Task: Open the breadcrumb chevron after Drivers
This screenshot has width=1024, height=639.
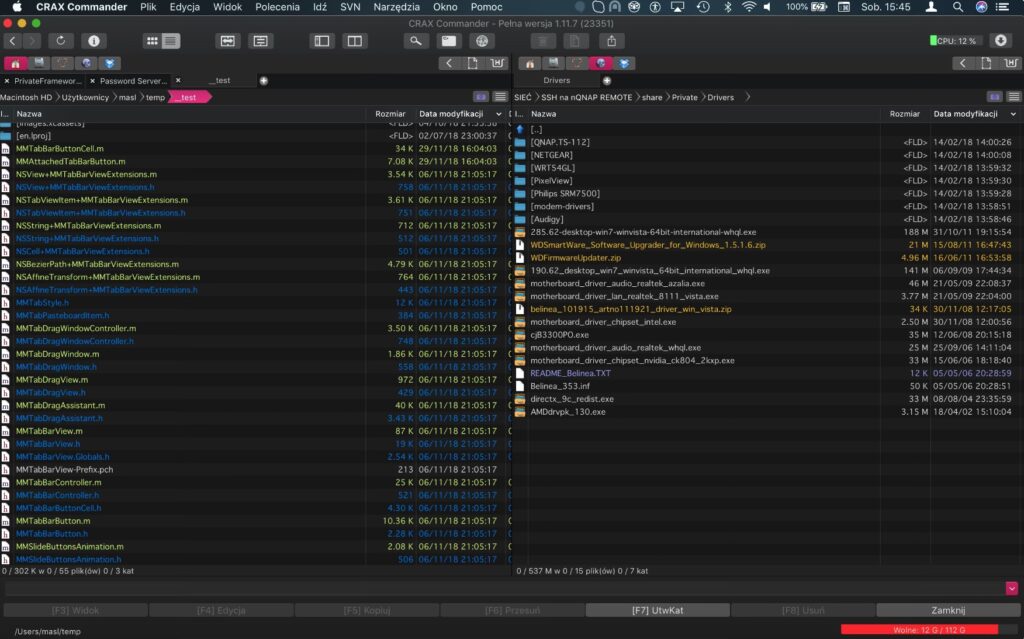Action: point(747,97)
